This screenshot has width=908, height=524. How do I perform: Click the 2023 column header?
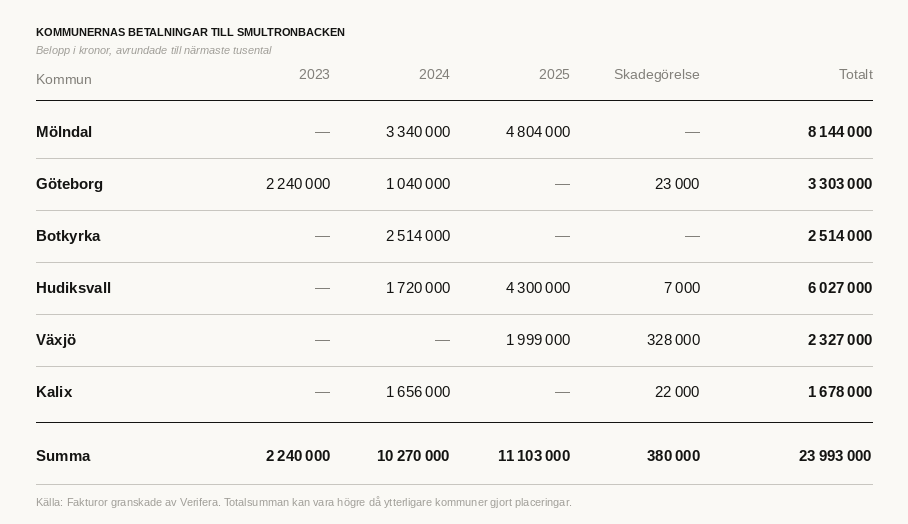click(314, 75)
